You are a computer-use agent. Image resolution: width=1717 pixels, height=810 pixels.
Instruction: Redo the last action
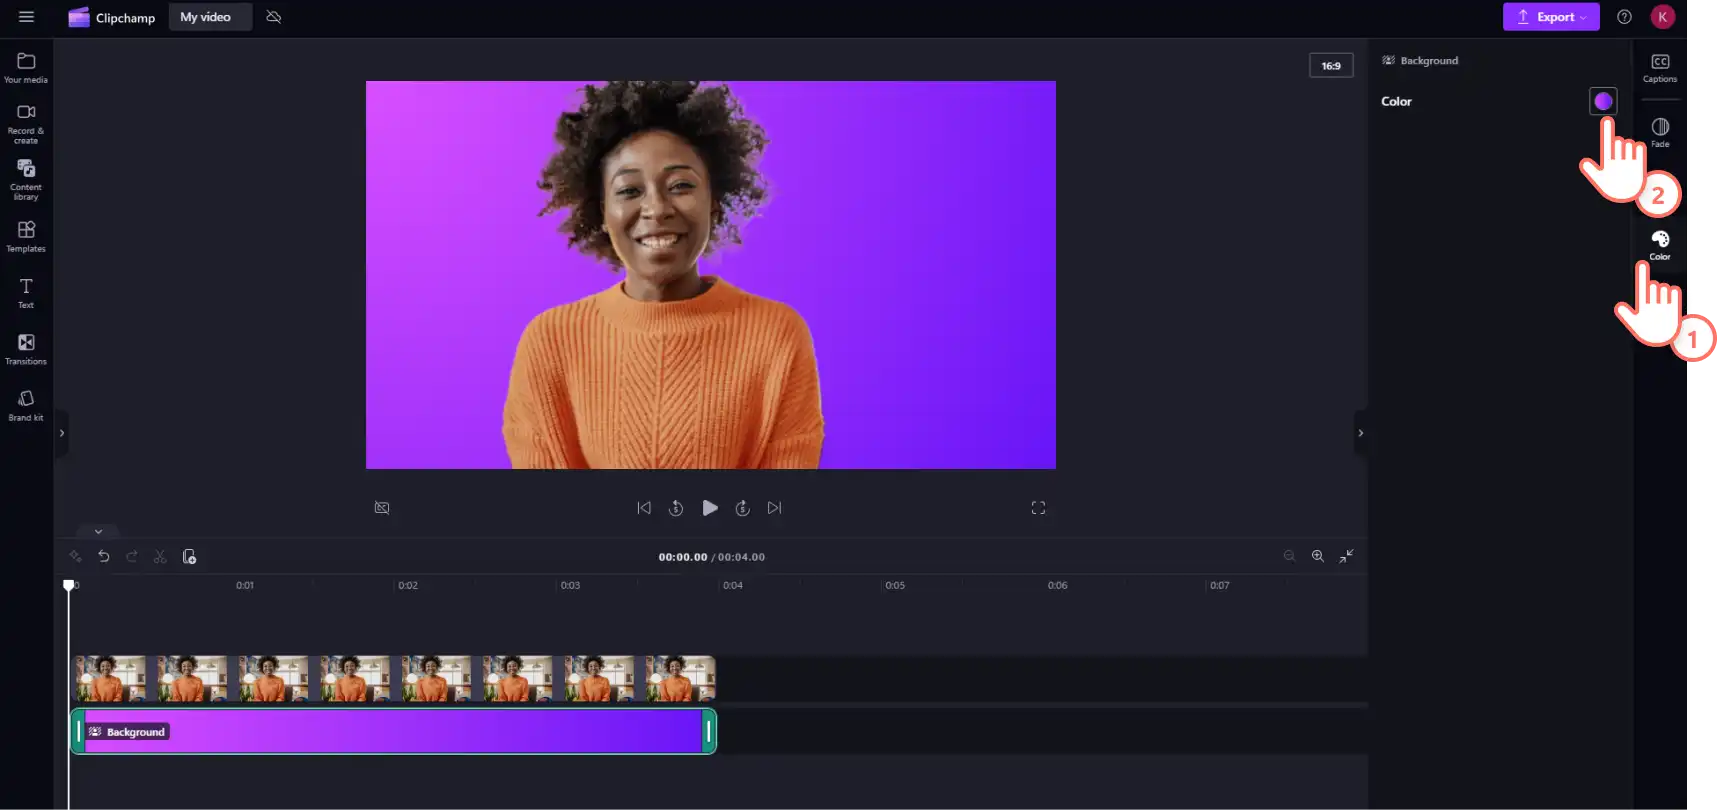[132, 556]
